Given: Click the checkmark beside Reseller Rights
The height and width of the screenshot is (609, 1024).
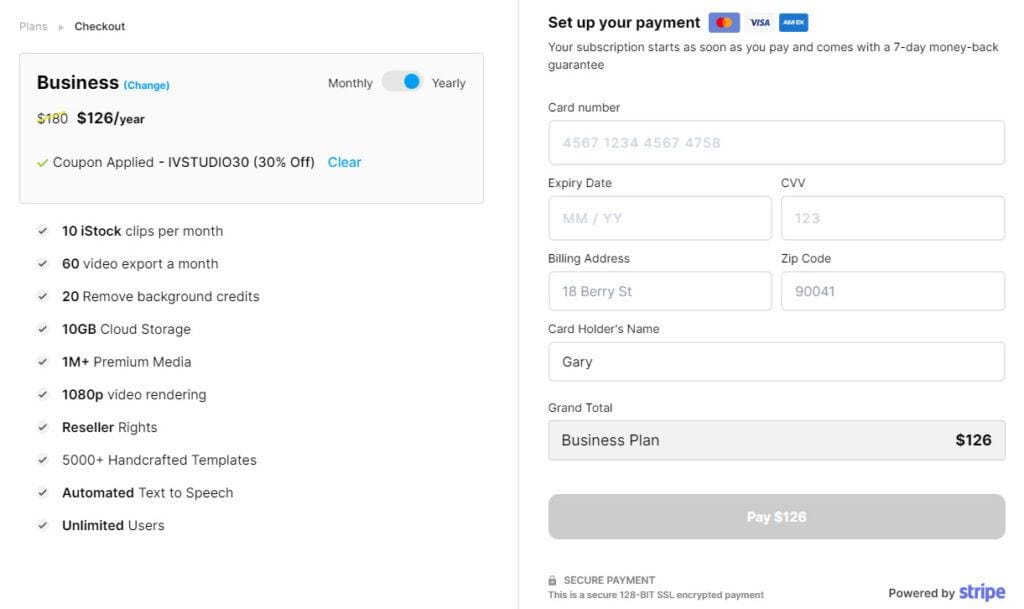Looking at the screenshot, I should tap(42, 427).
